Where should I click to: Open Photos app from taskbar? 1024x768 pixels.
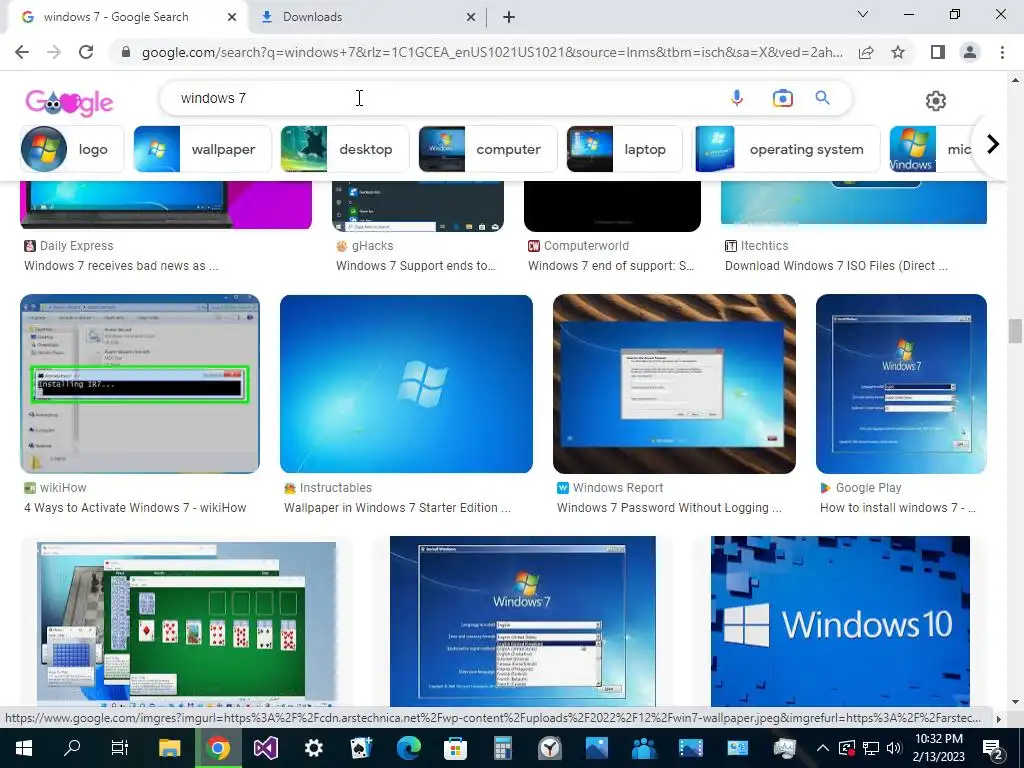(596, 748)
